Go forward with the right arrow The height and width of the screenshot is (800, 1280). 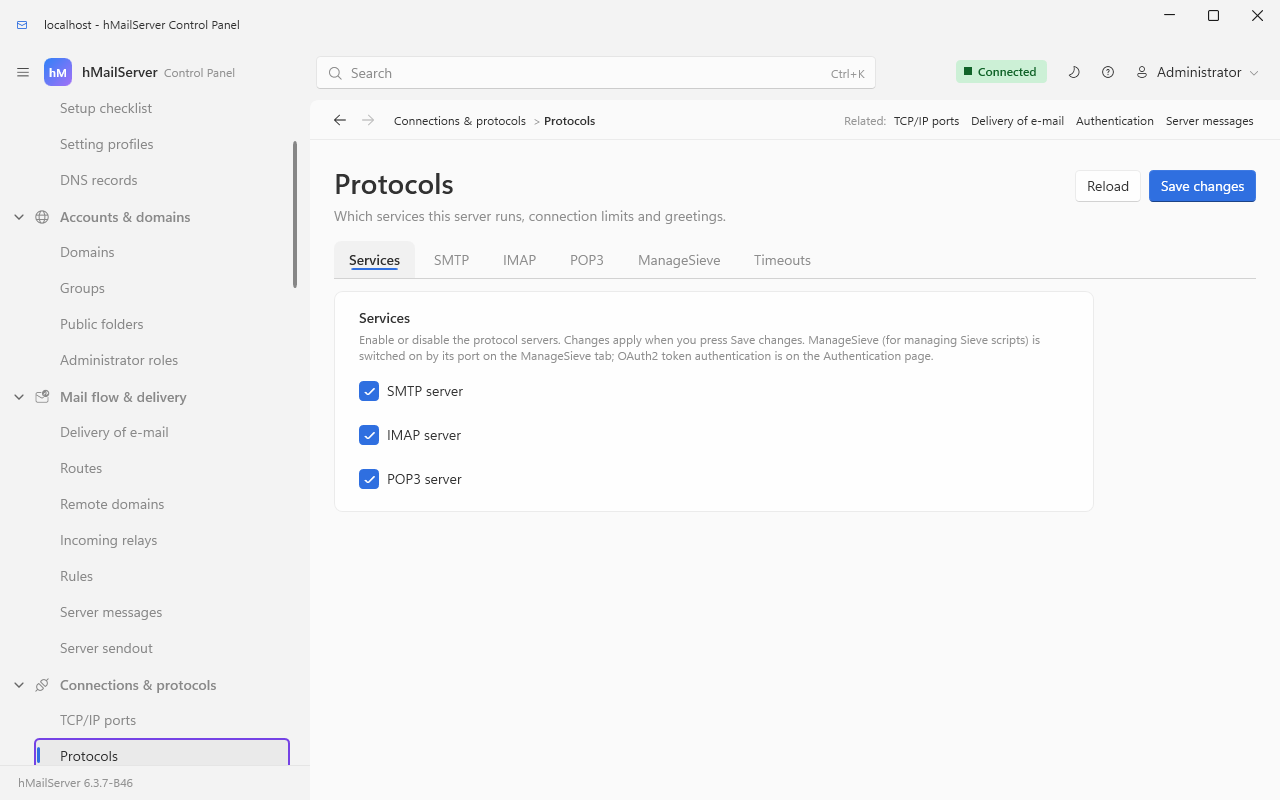pyautogui.click(x=368, y=120)
